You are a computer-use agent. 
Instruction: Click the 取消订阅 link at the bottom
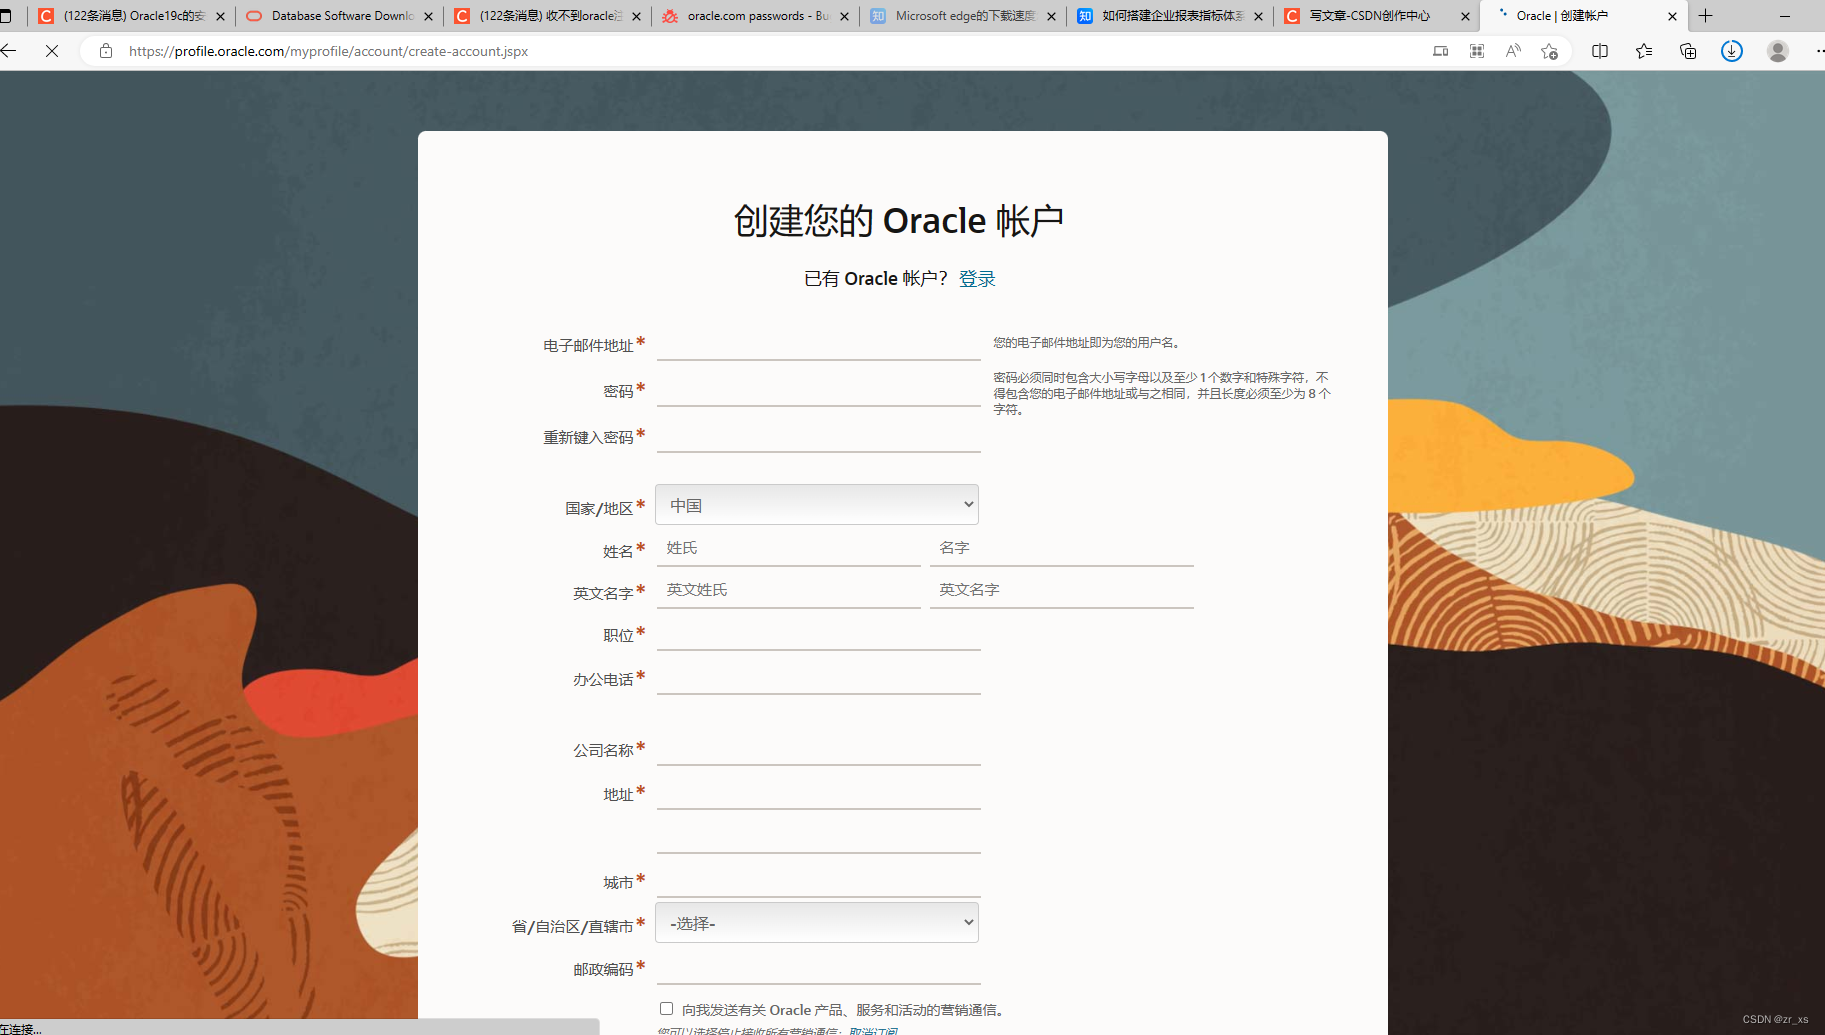point(873,1031)
